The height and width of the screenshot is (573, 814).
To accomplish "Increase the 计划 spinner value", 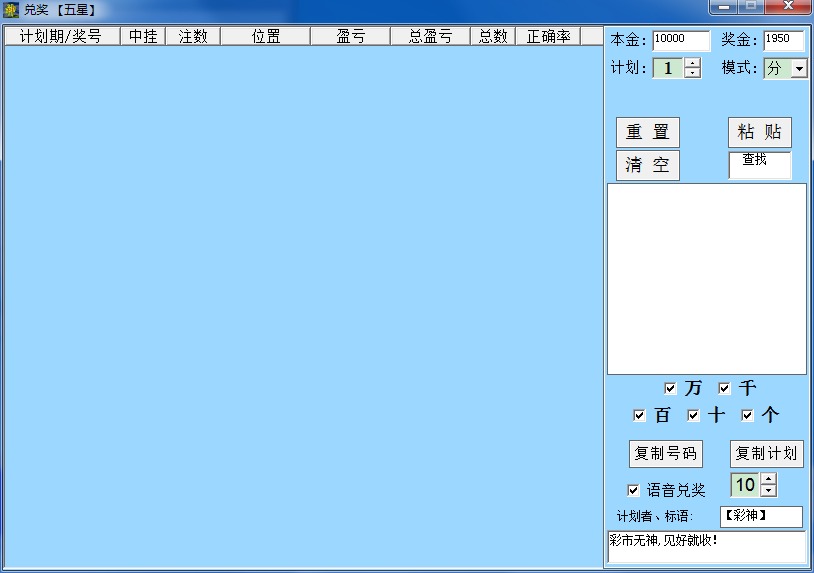I will (693, 64).
